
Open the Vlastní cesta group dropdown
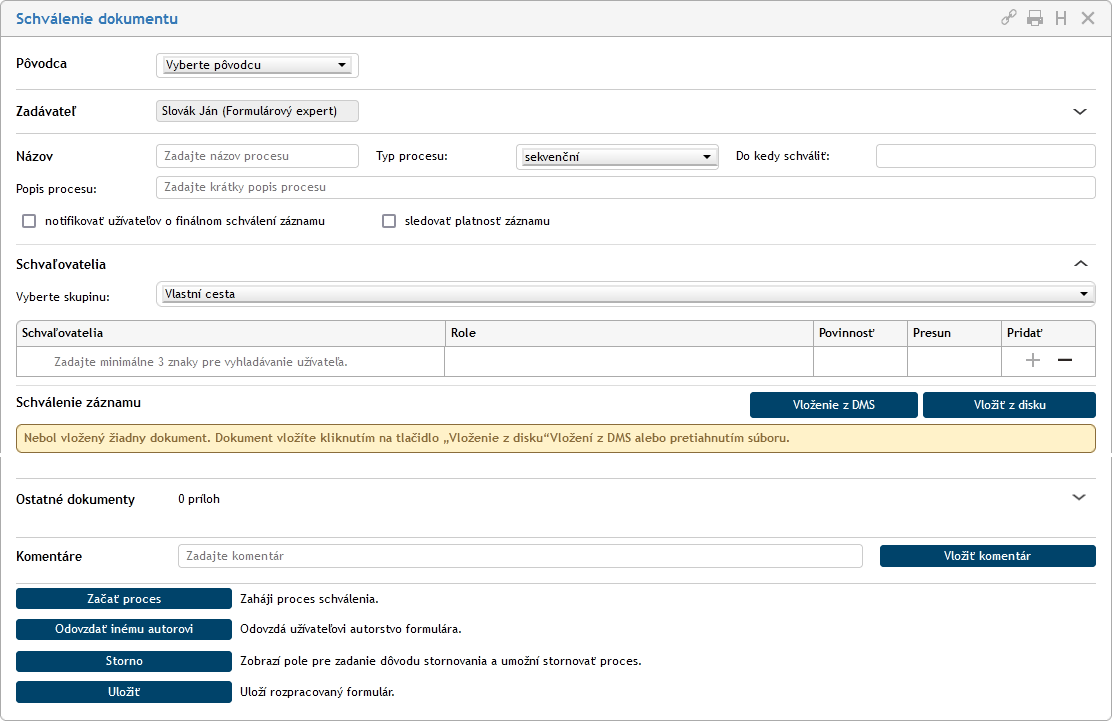[x=626, y=294]
